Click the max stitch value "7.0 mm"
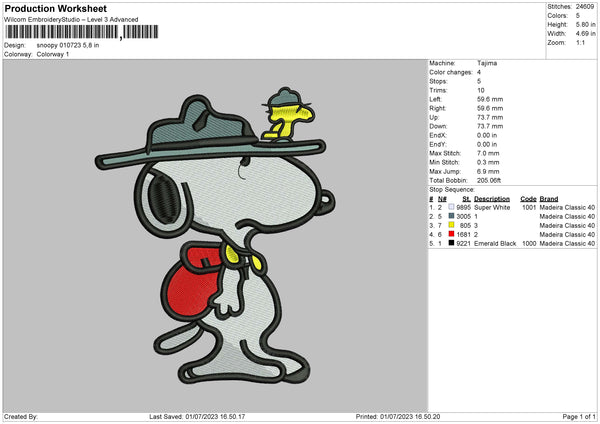The height and width of the screenshot is (424, 600). pos(488,153)
